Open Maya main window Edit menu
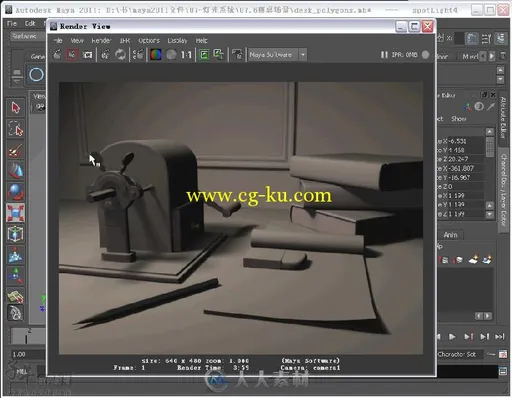The image size is (512, 398). coord(30,23)
